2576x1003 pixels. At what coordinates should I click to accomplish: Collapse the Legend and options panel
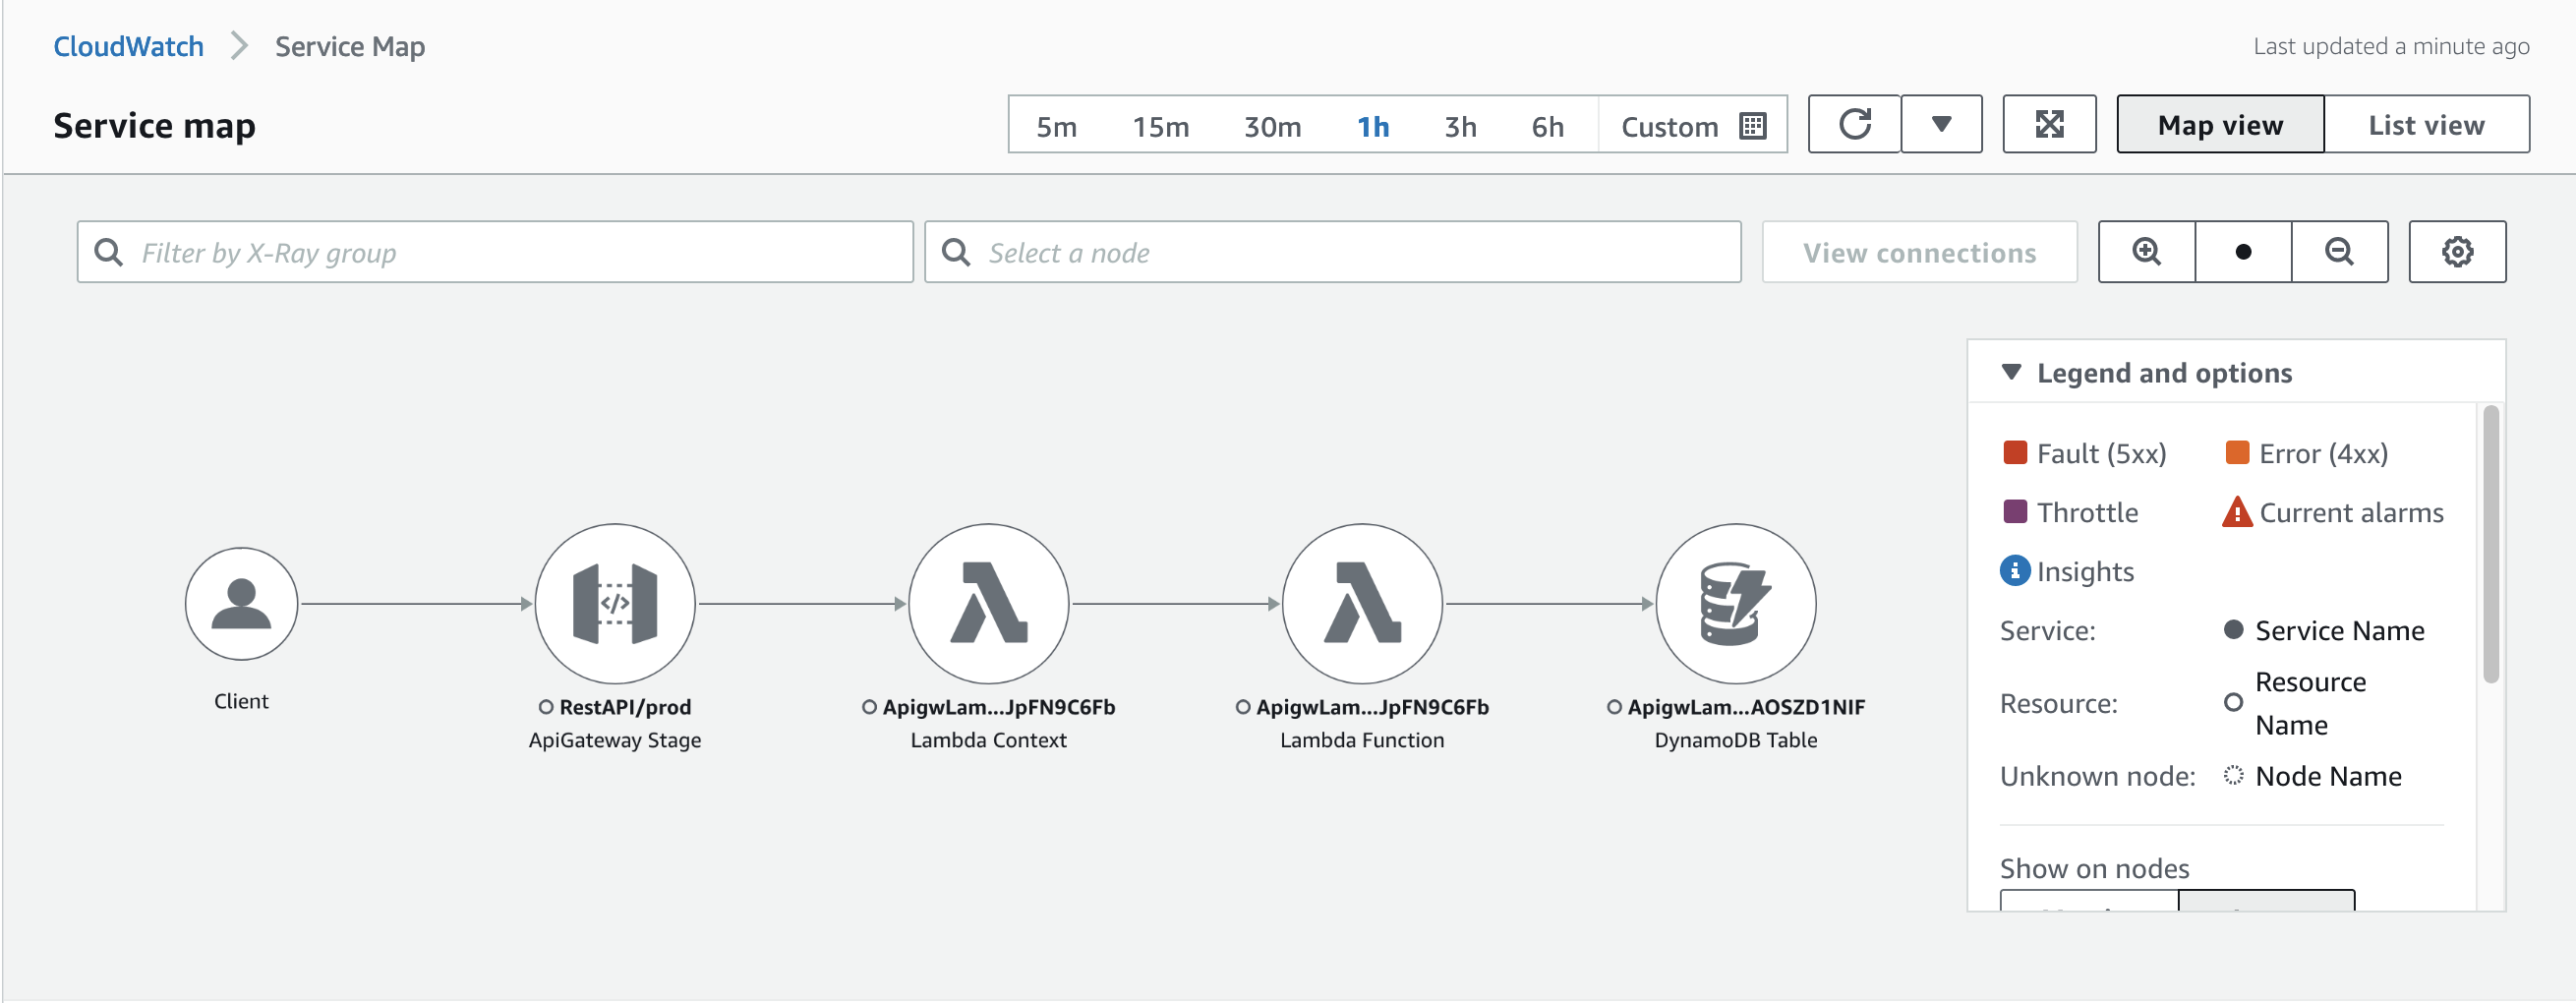2011,372
